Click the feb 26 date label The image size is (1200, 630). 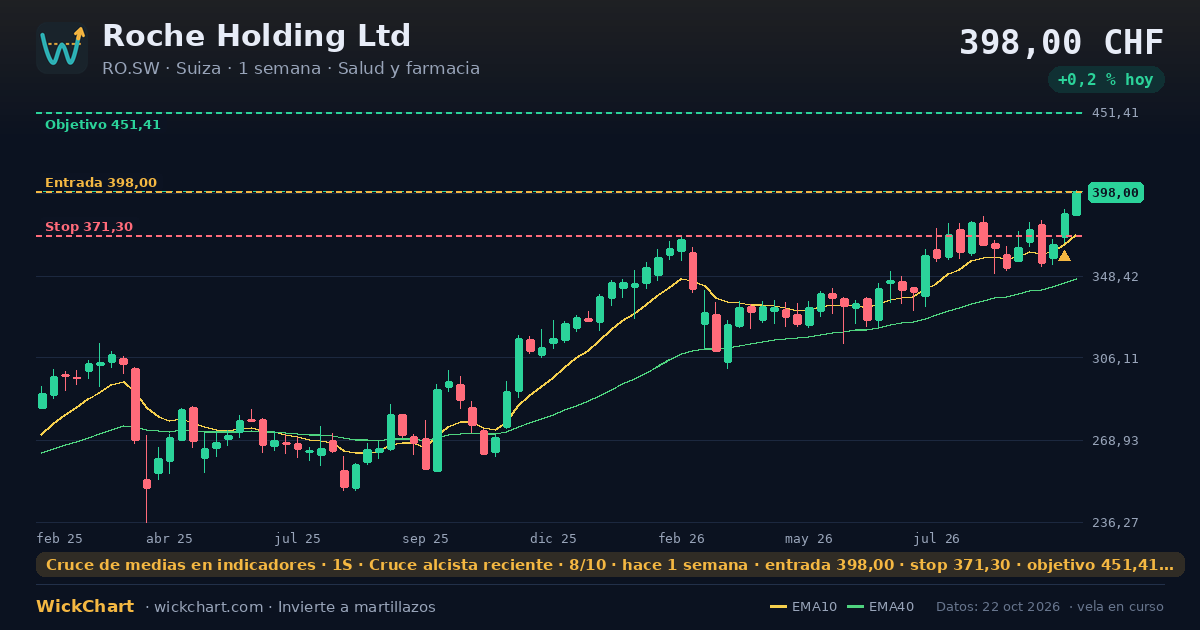681,538
